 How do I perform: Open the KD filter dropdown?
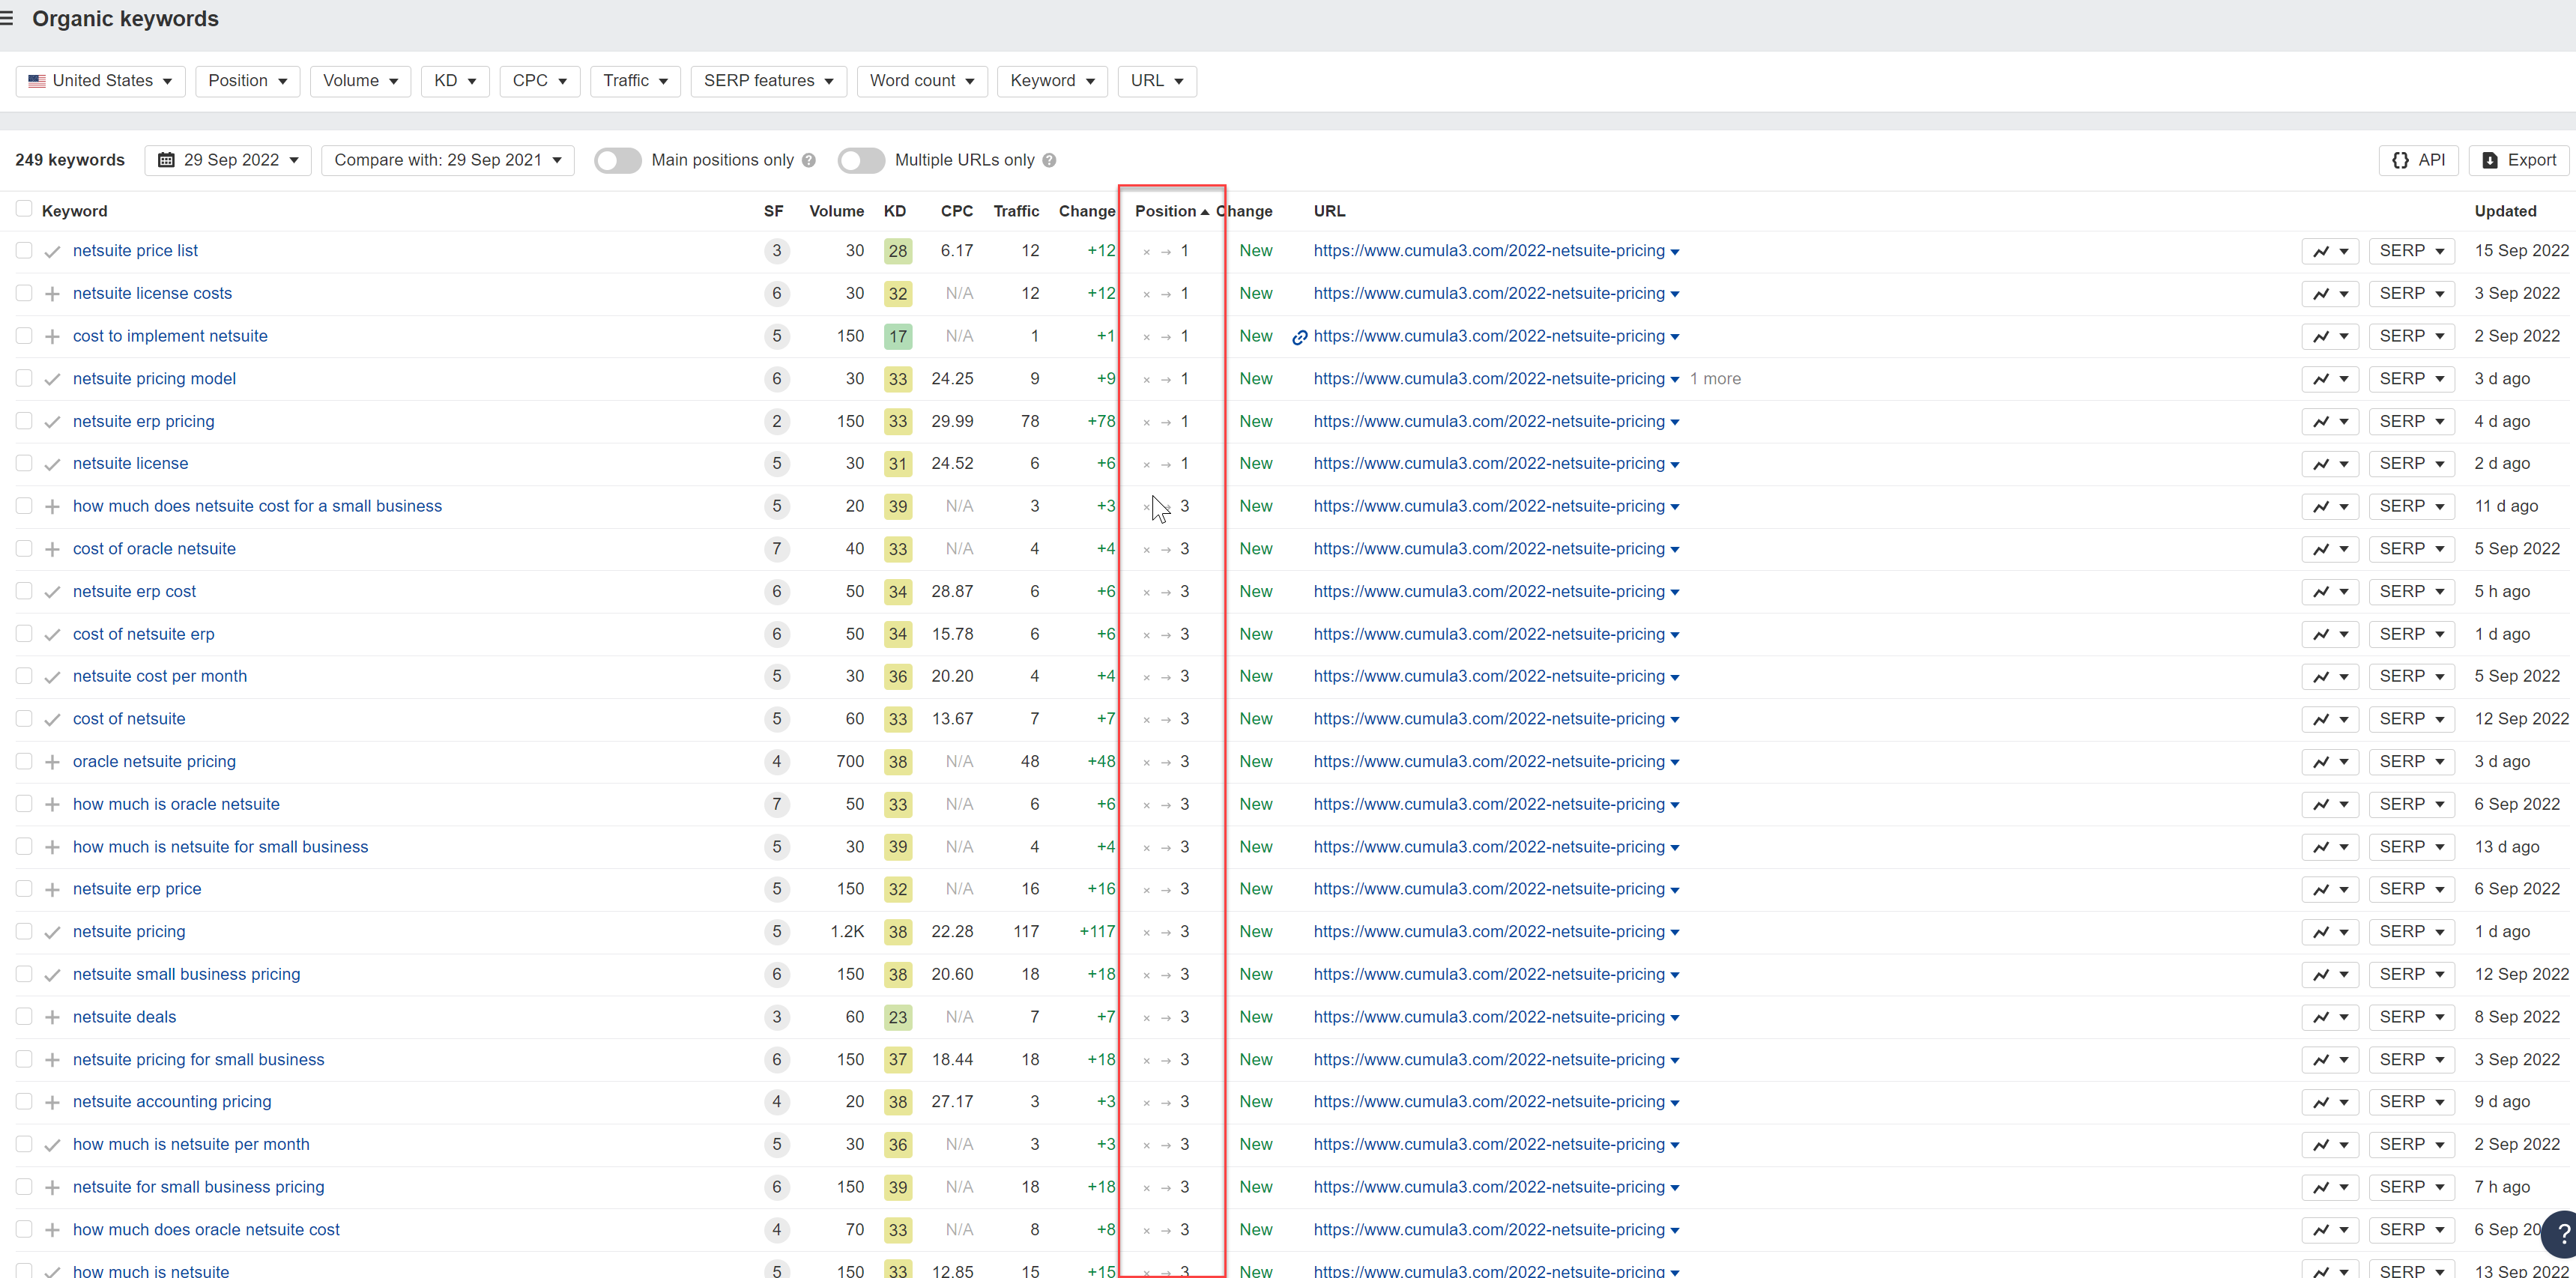[x=455, y=81]
